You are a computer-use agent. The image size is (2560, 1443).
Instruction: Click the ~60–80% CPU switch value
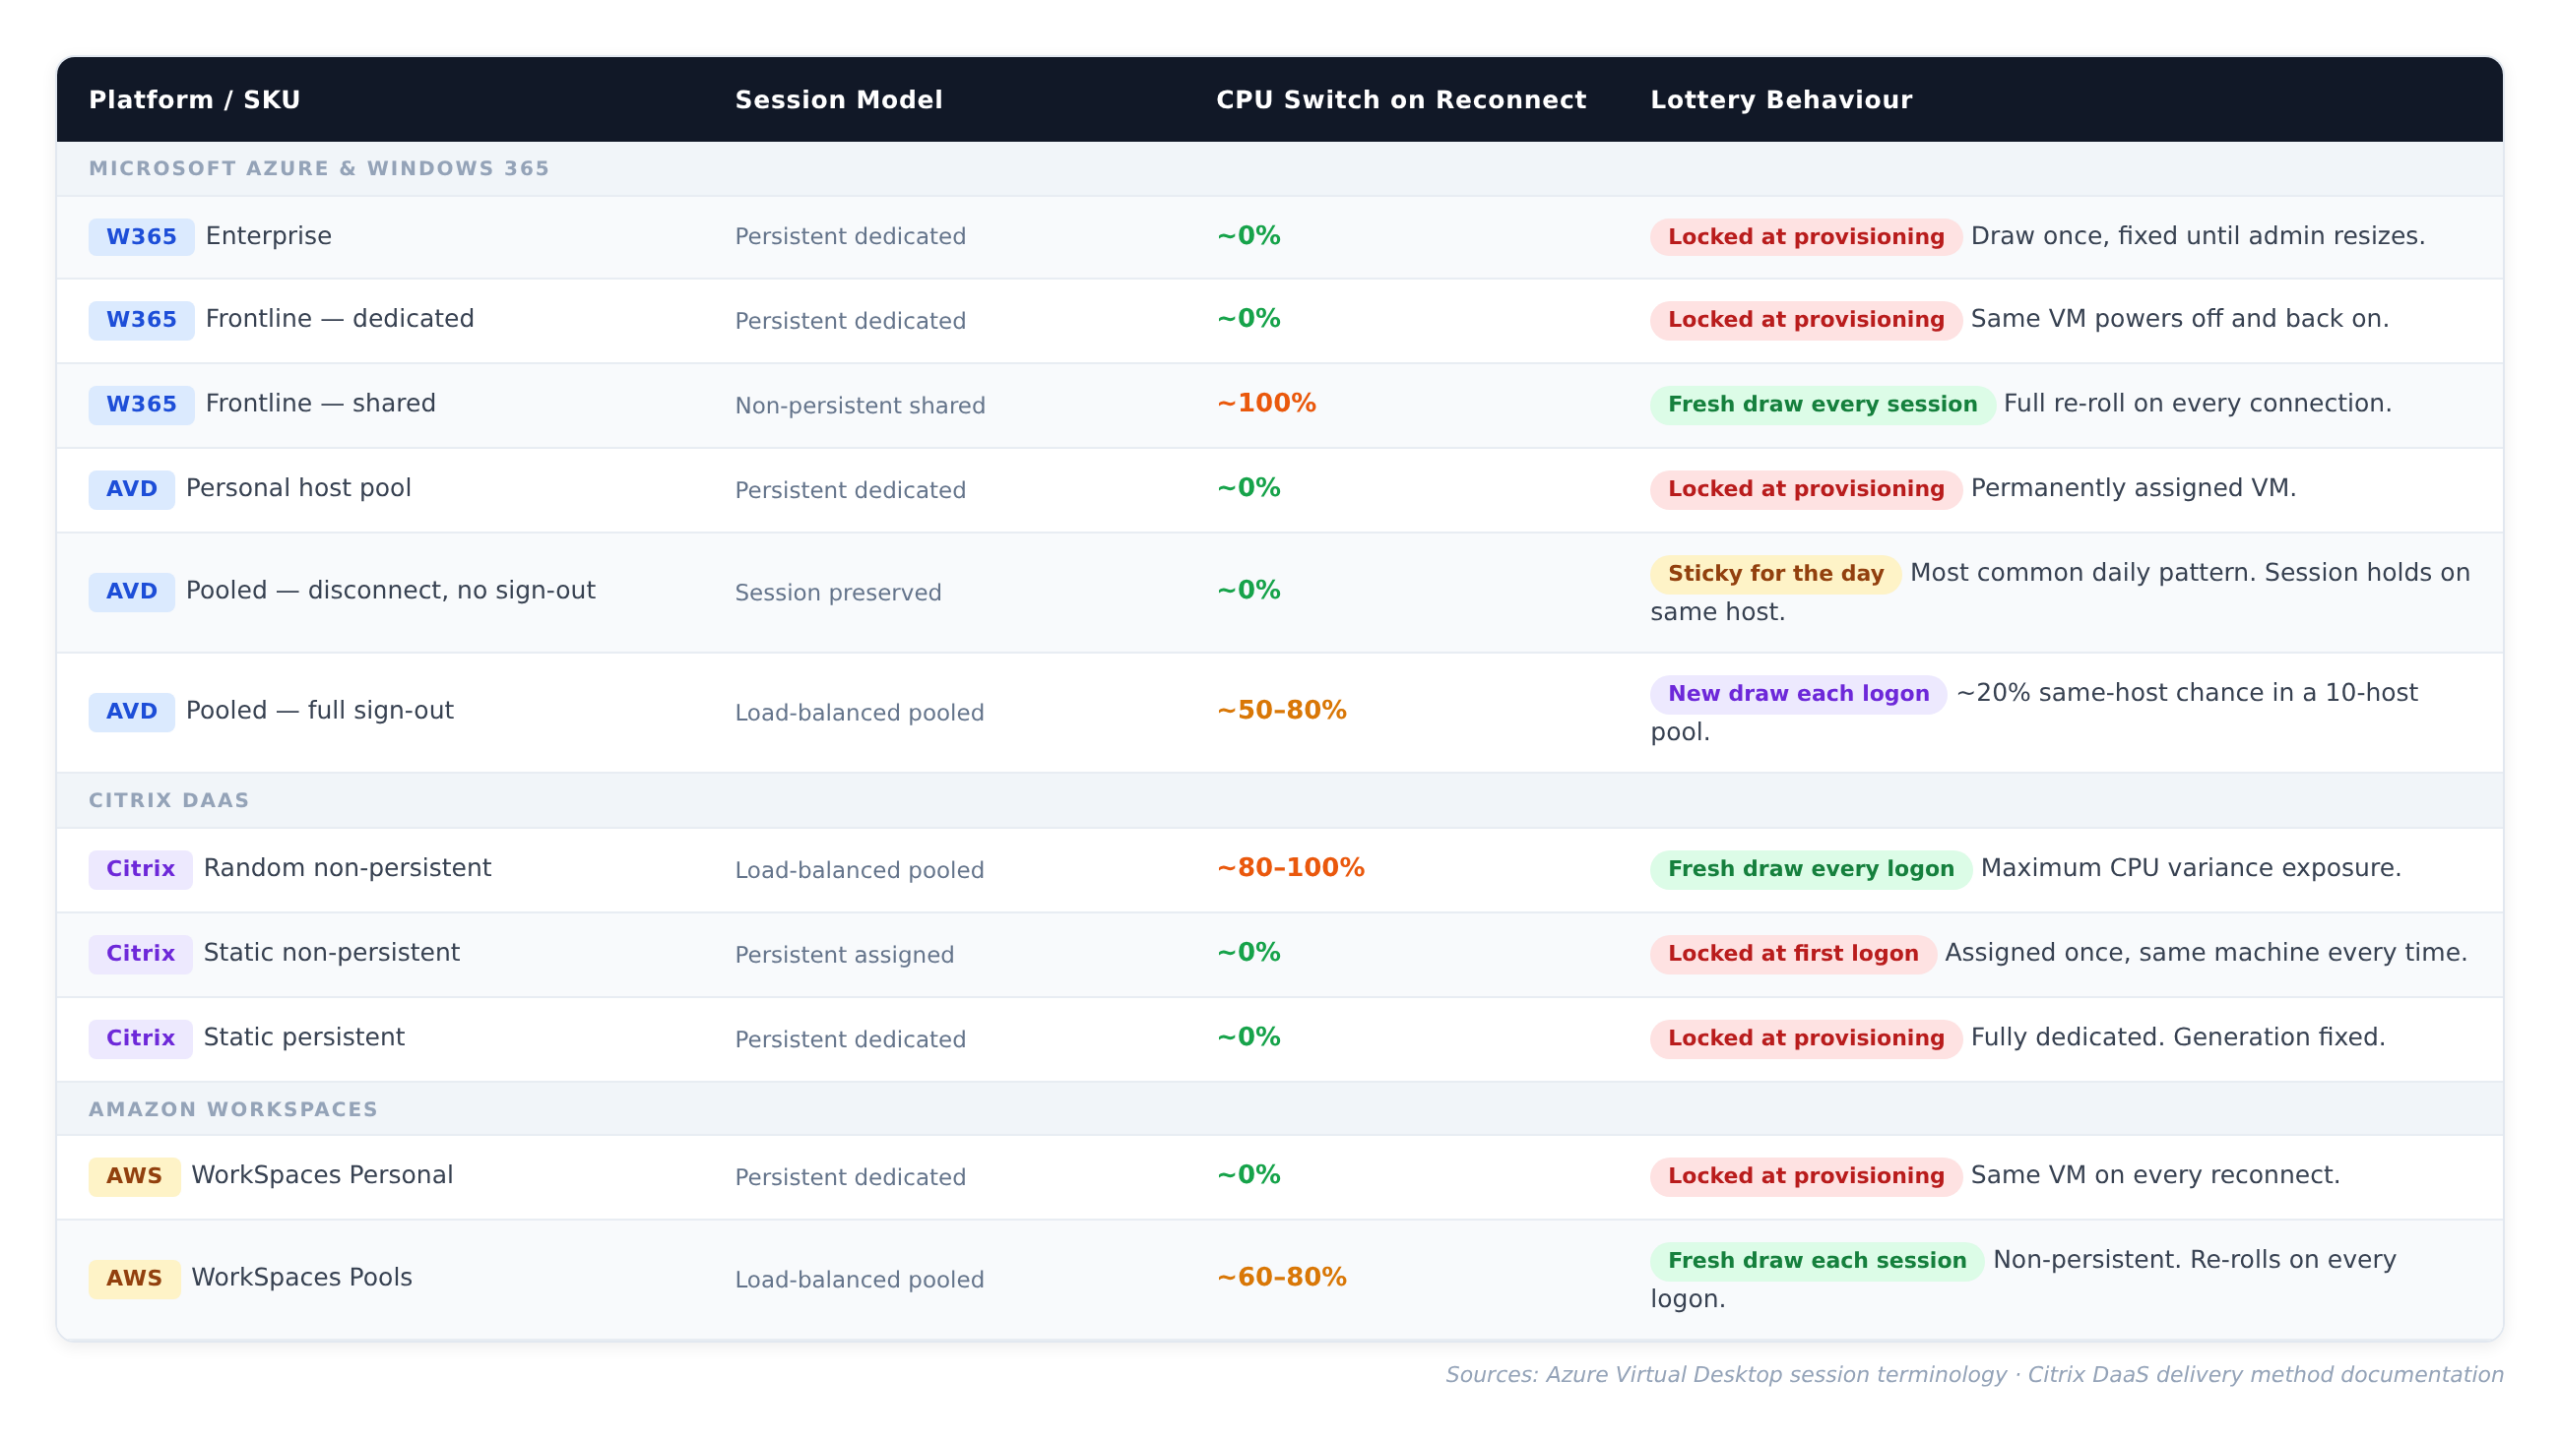coord(1281,1277)
